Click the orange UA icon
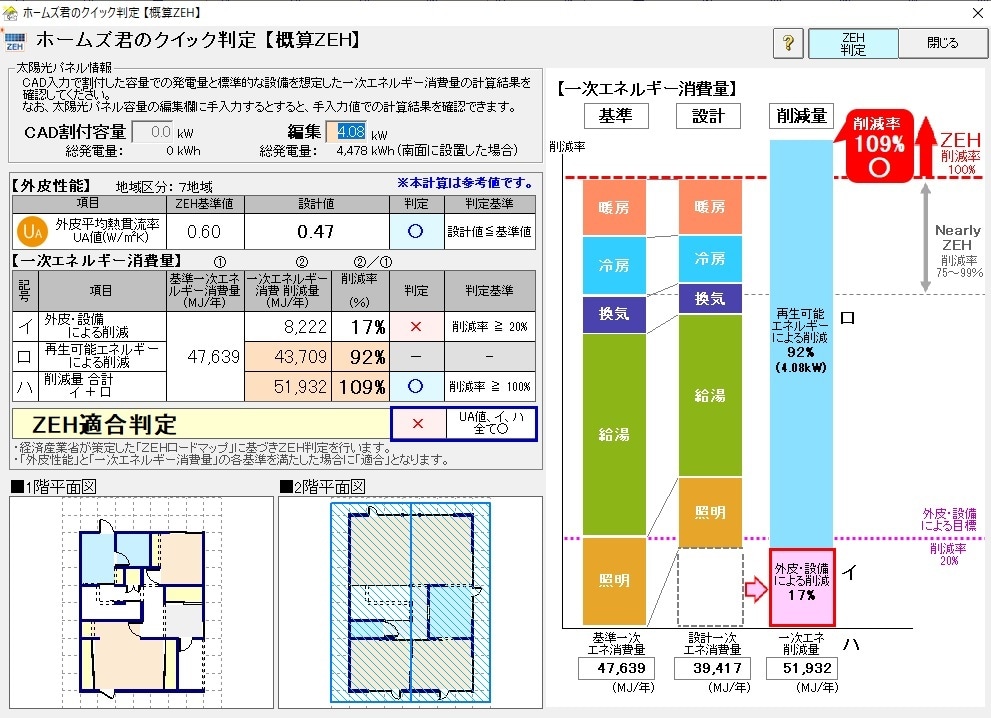 click(32, 231)
